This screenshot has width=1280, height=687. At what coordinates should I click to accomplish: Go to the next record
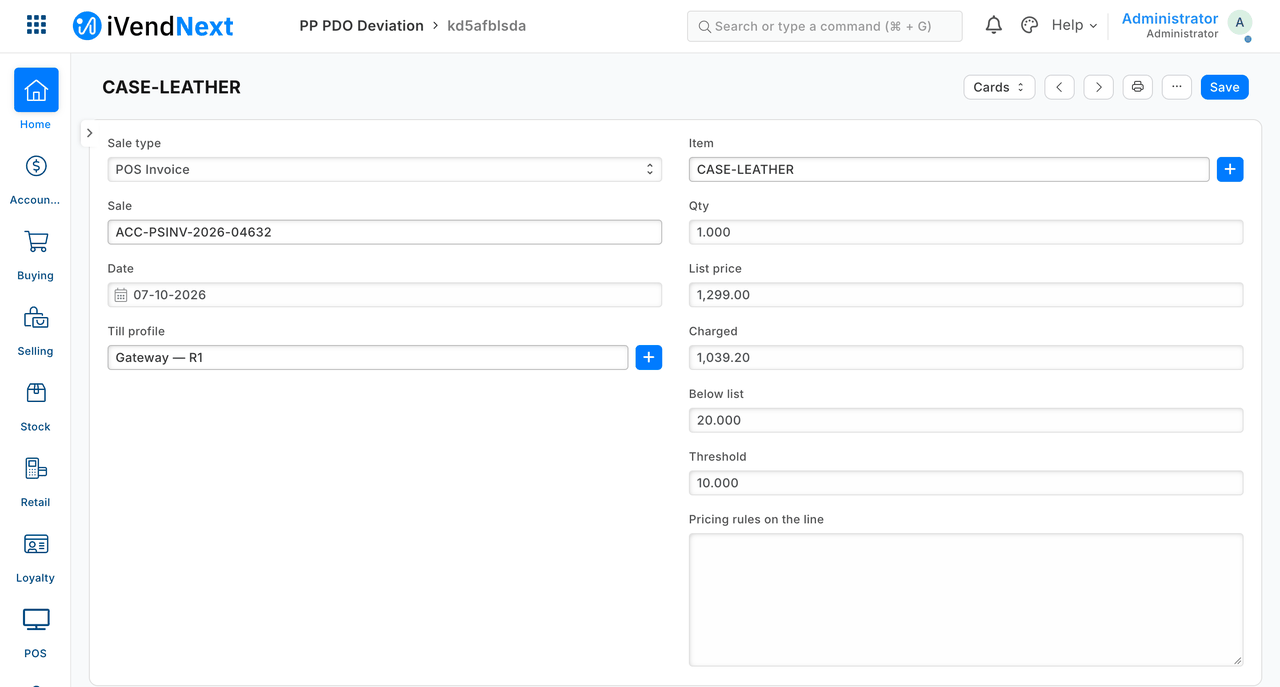point(1099,87)
